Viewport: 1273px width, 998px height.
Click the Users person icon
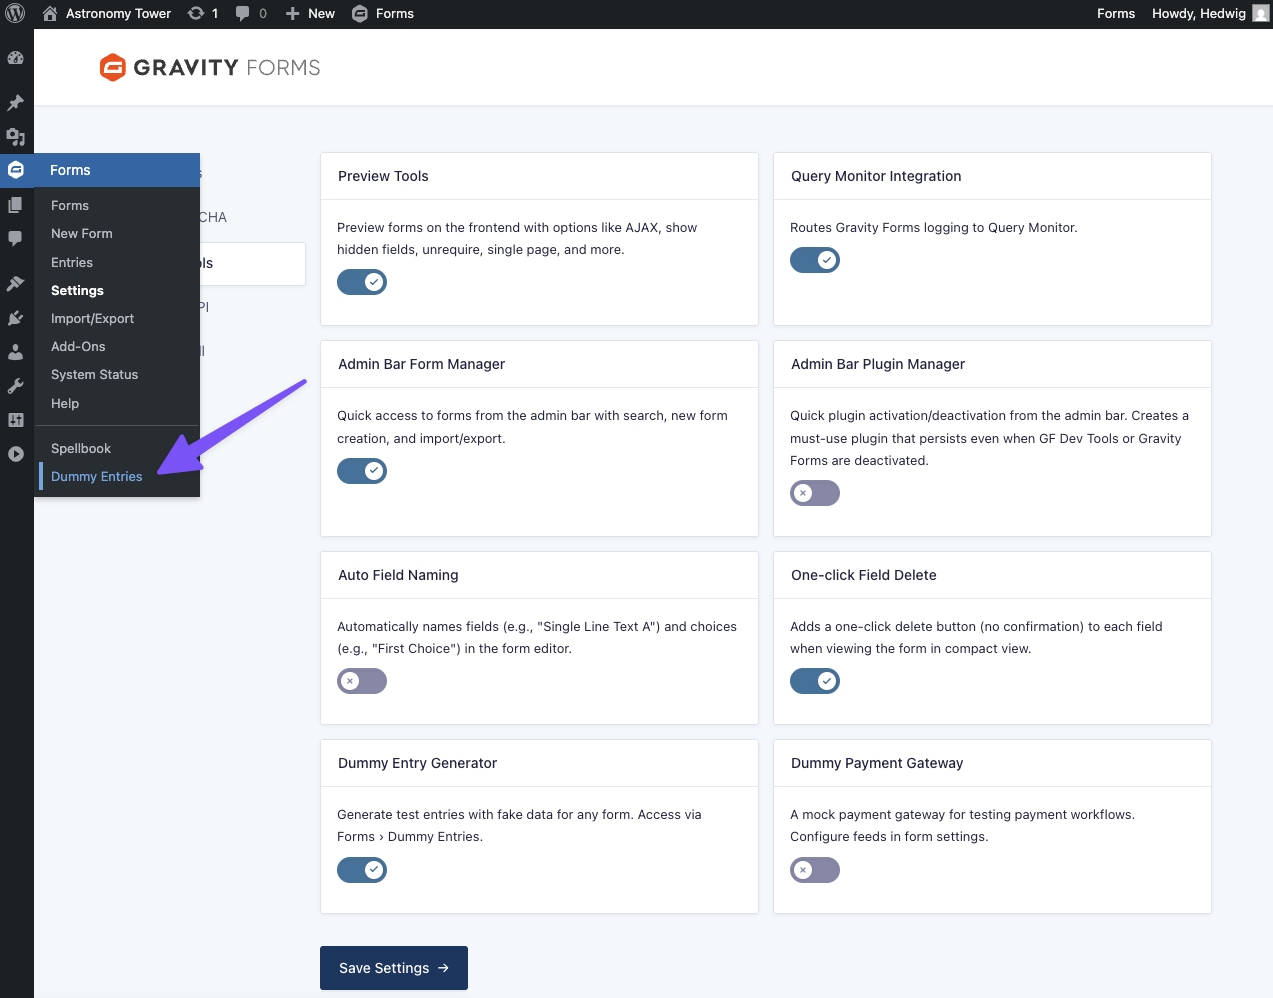pyautogui.click(x=15, y=352)
